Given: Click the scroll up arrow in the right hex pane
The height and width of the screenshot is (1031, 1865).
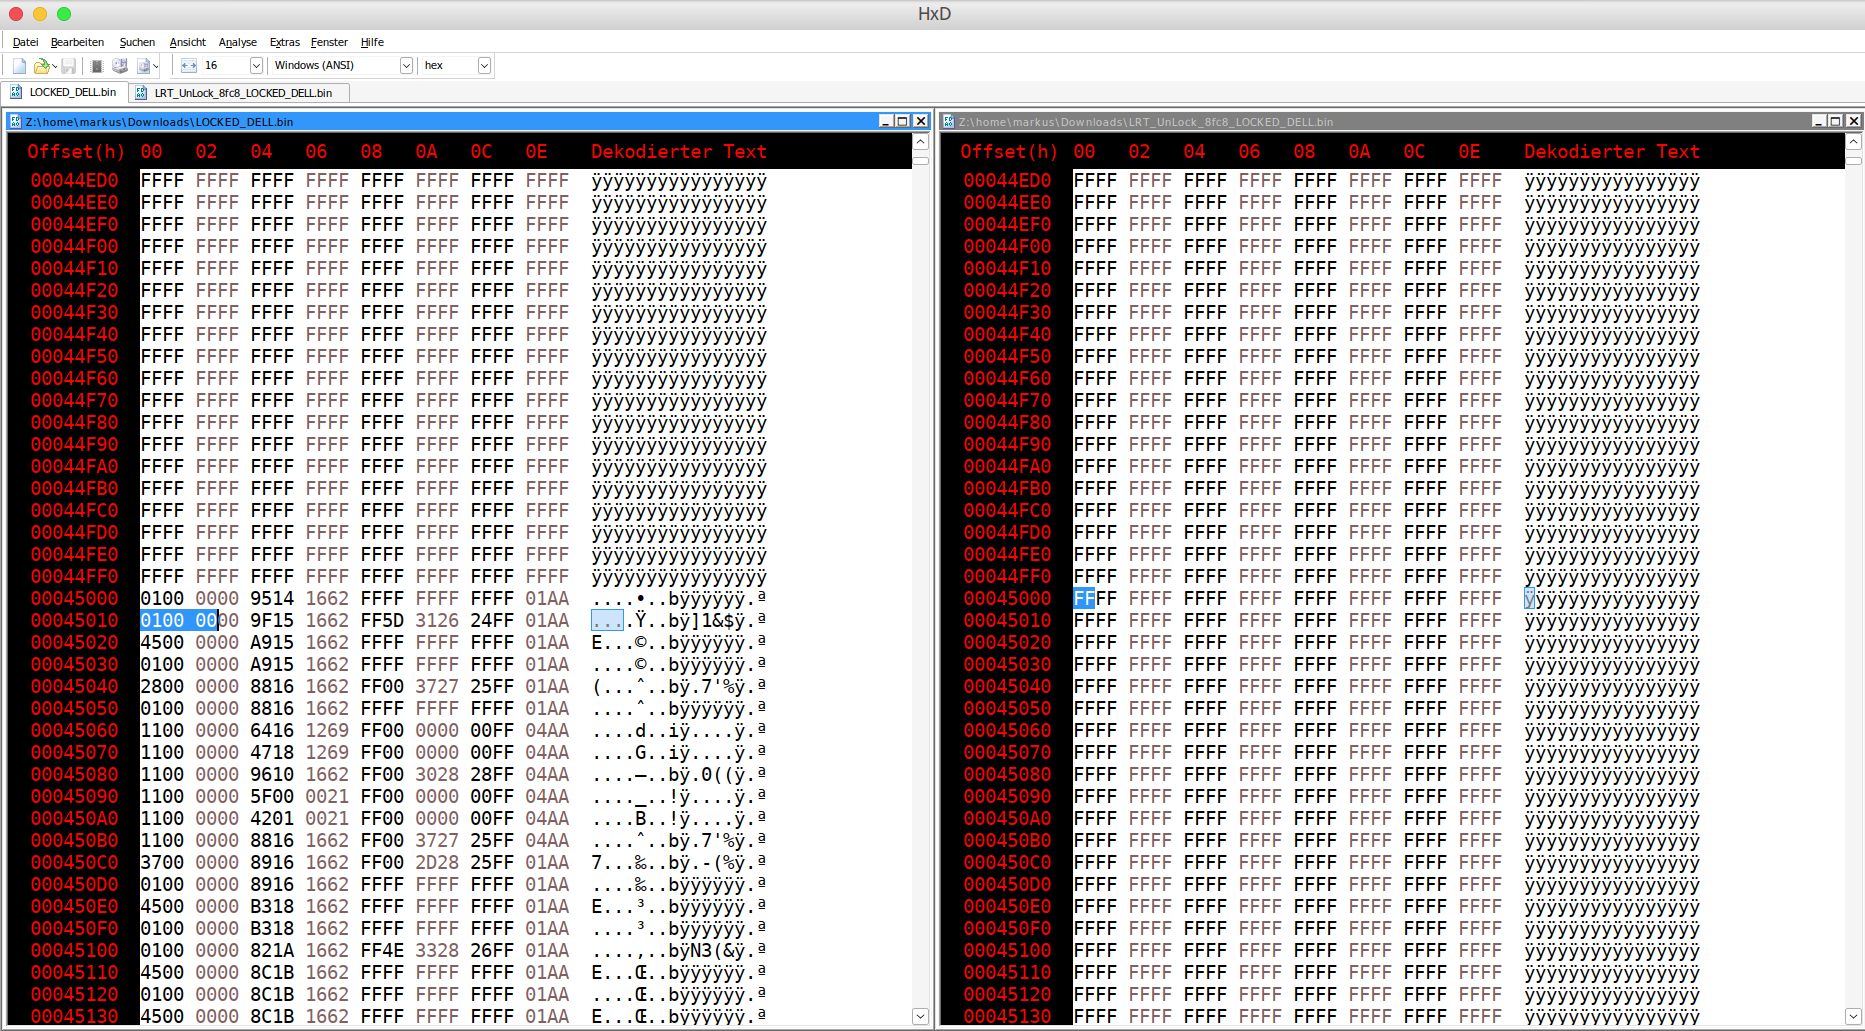Looking at the screenshot, I should pos(1854,142).
